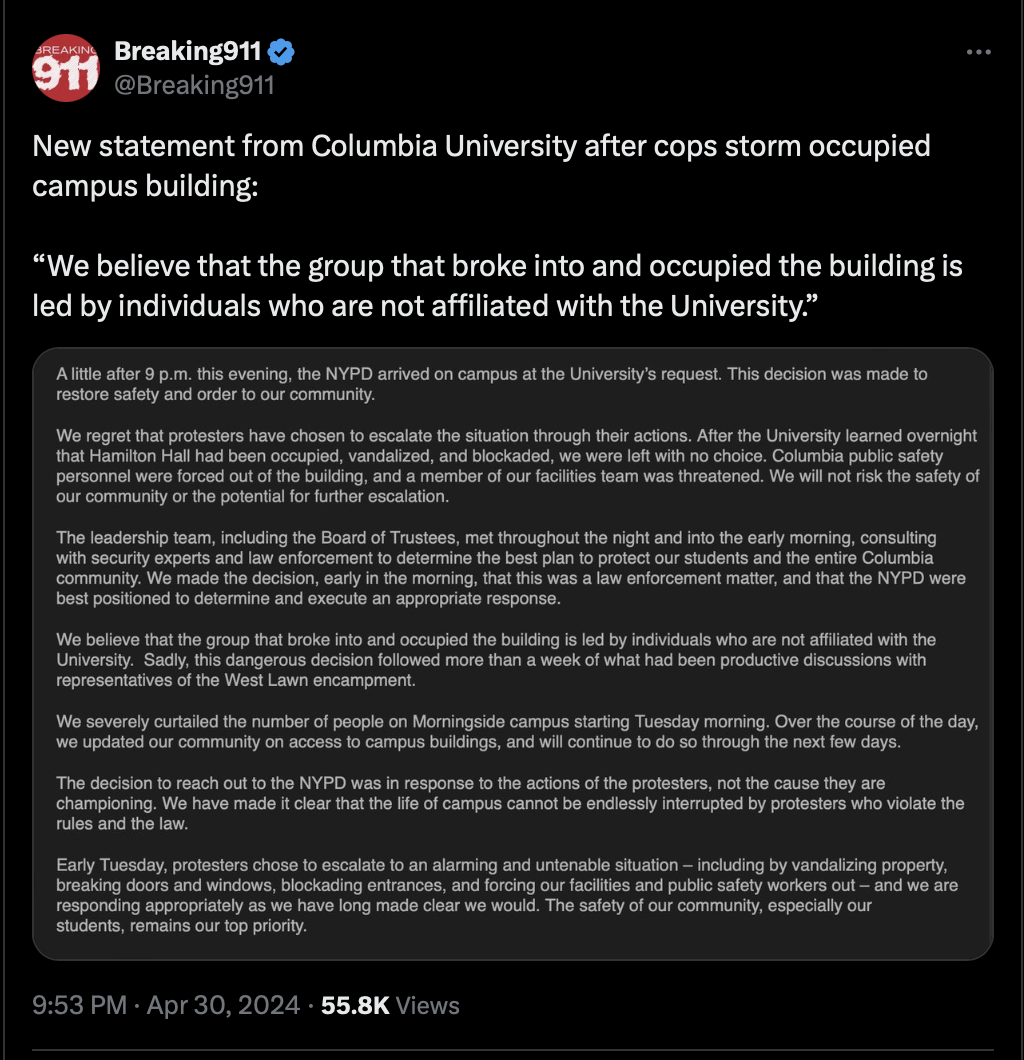Open the Breaking911 profile picture
Screen dimensions: 1024x1060
coord(67,68)
